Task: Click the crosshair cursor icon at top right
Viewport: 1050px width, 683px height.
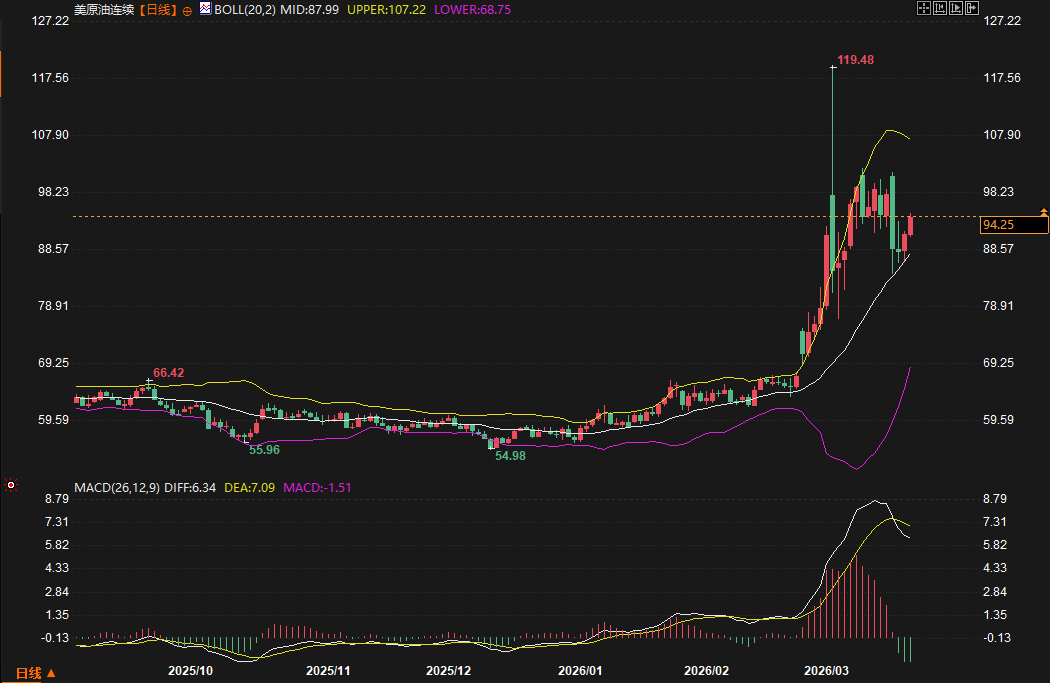Action: (923, 8)
